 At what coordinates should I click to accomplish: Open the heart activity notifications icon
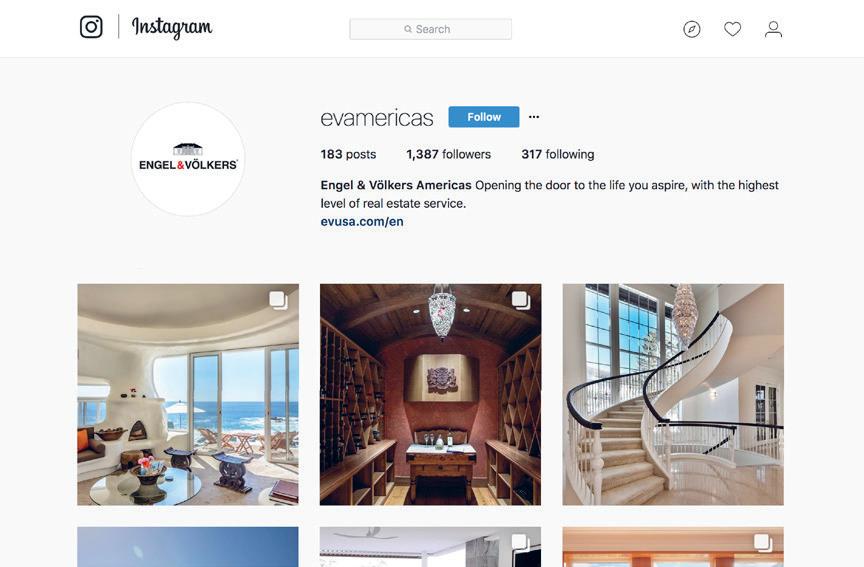coord(732,29)
